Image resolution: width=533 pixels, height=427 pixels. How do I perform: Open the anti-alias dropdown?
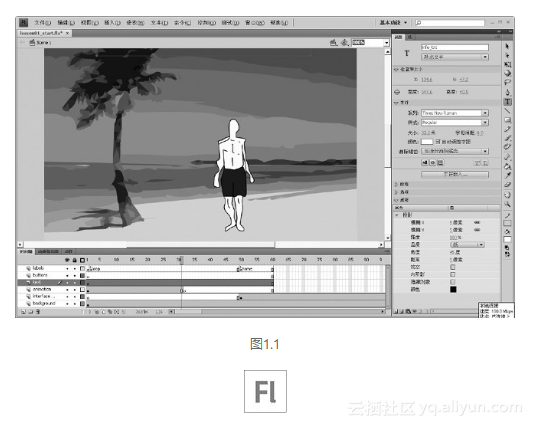(455, 151)
